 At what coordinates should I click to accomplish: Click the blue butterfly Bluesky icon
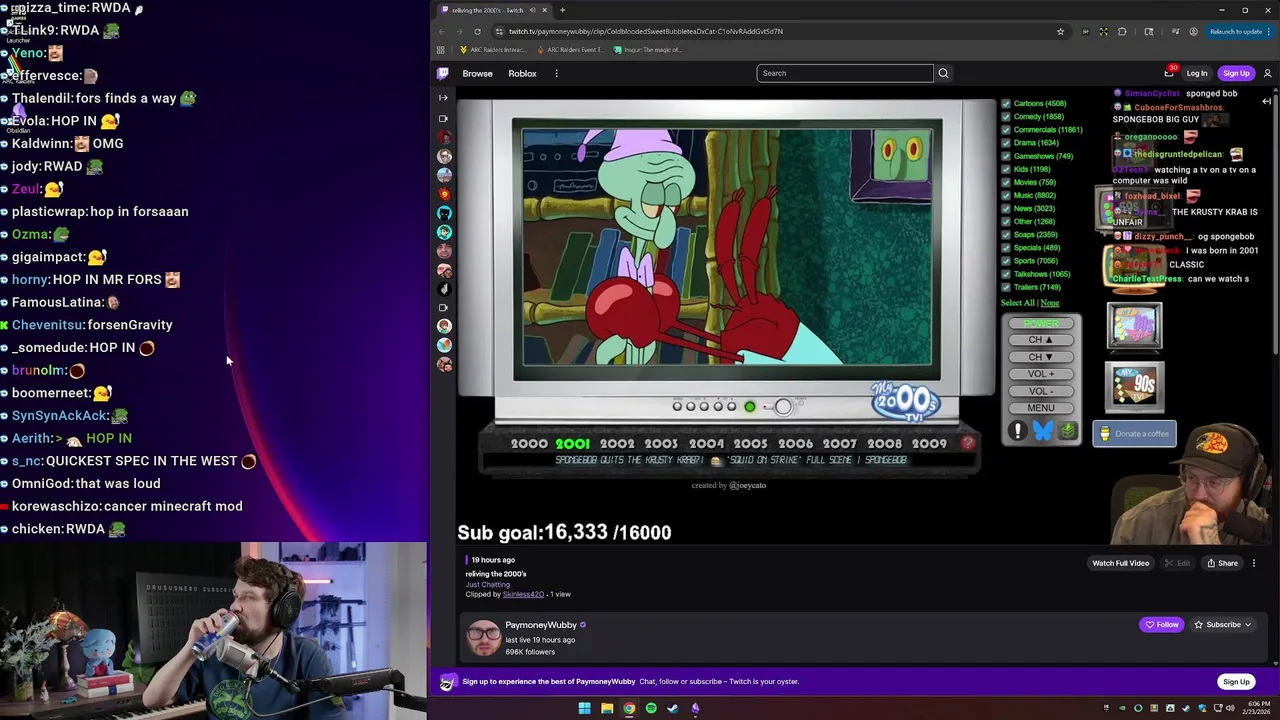[1042, 431]
